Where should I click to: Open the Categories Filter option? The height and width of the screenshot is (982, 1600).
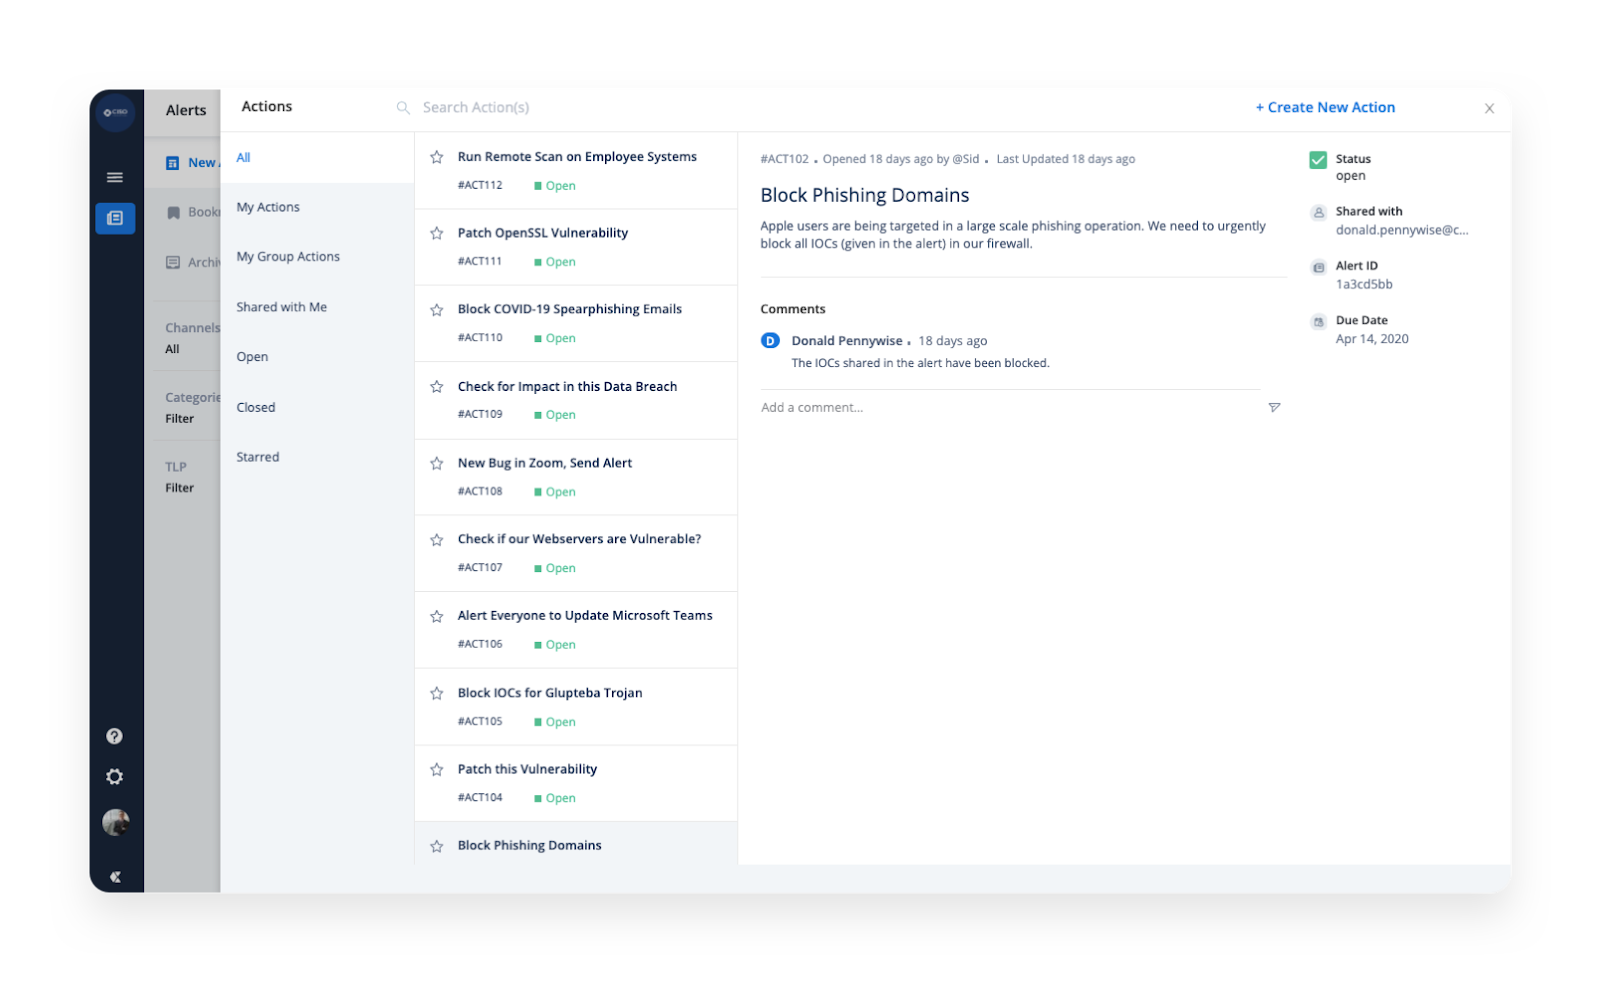[180, 419]
